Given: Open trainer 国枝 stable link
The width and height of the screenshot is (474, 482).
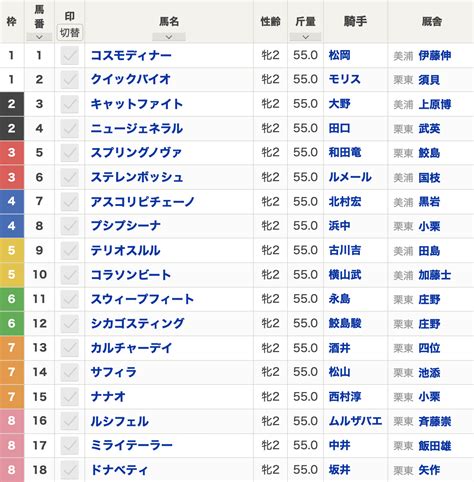Looking at the screenshot, I should (x=429, y=177).
